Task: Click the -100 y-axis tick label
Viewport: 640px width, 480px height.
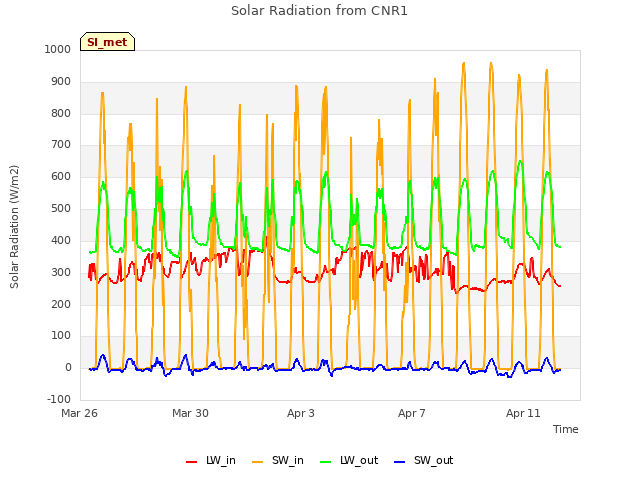Action: 59,399
